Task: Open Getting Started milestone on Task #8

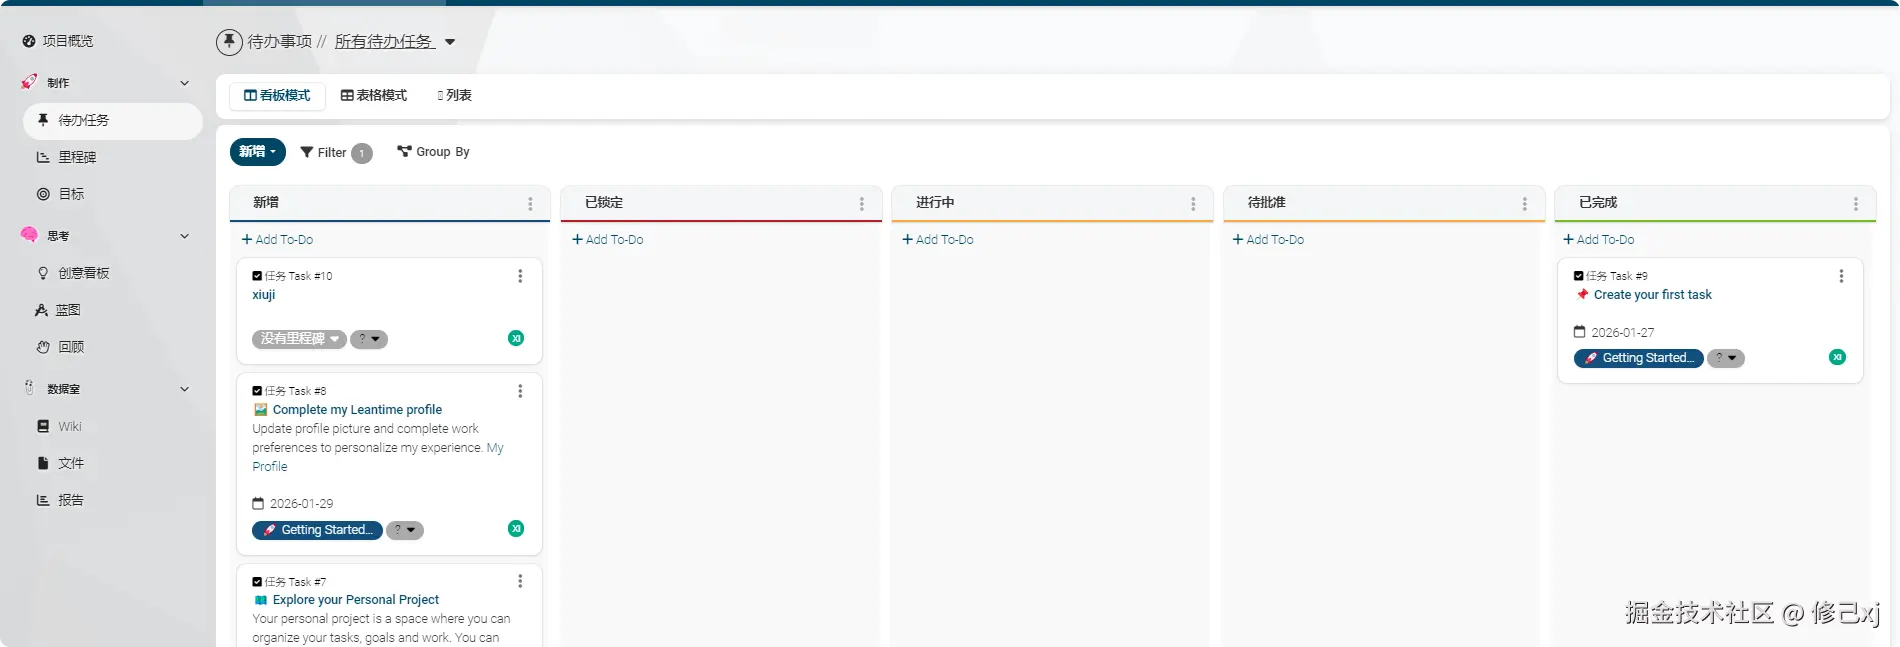Action: (x=317, y=530)
